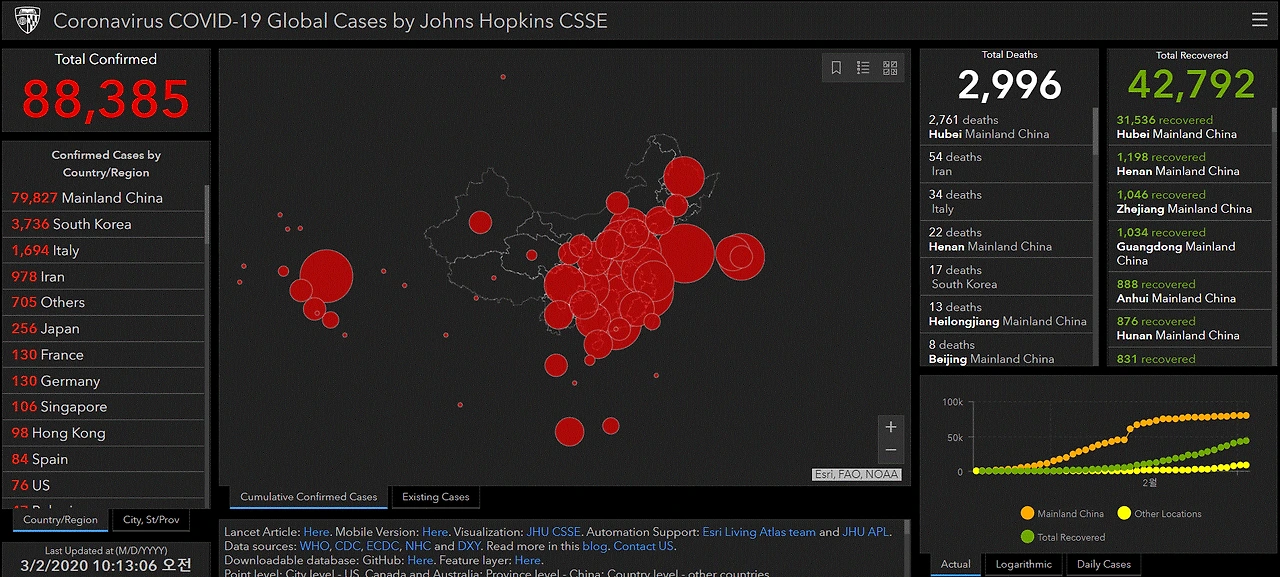Switch to Existing Cases tab
Screen dimensions: 1280x577
coord(435,497)
